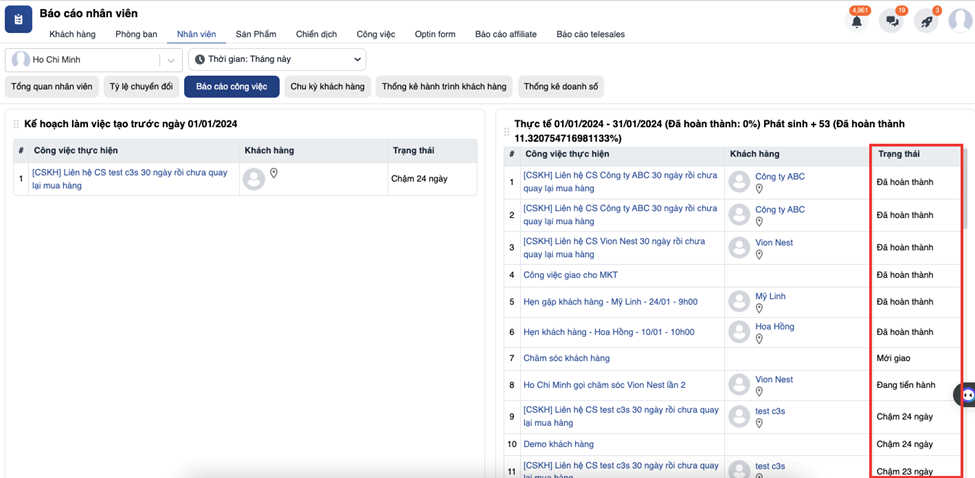Viewport: 975px width, 478px height.
Task: Open the Demo khách hàng task link
Action: coord(558,444)
